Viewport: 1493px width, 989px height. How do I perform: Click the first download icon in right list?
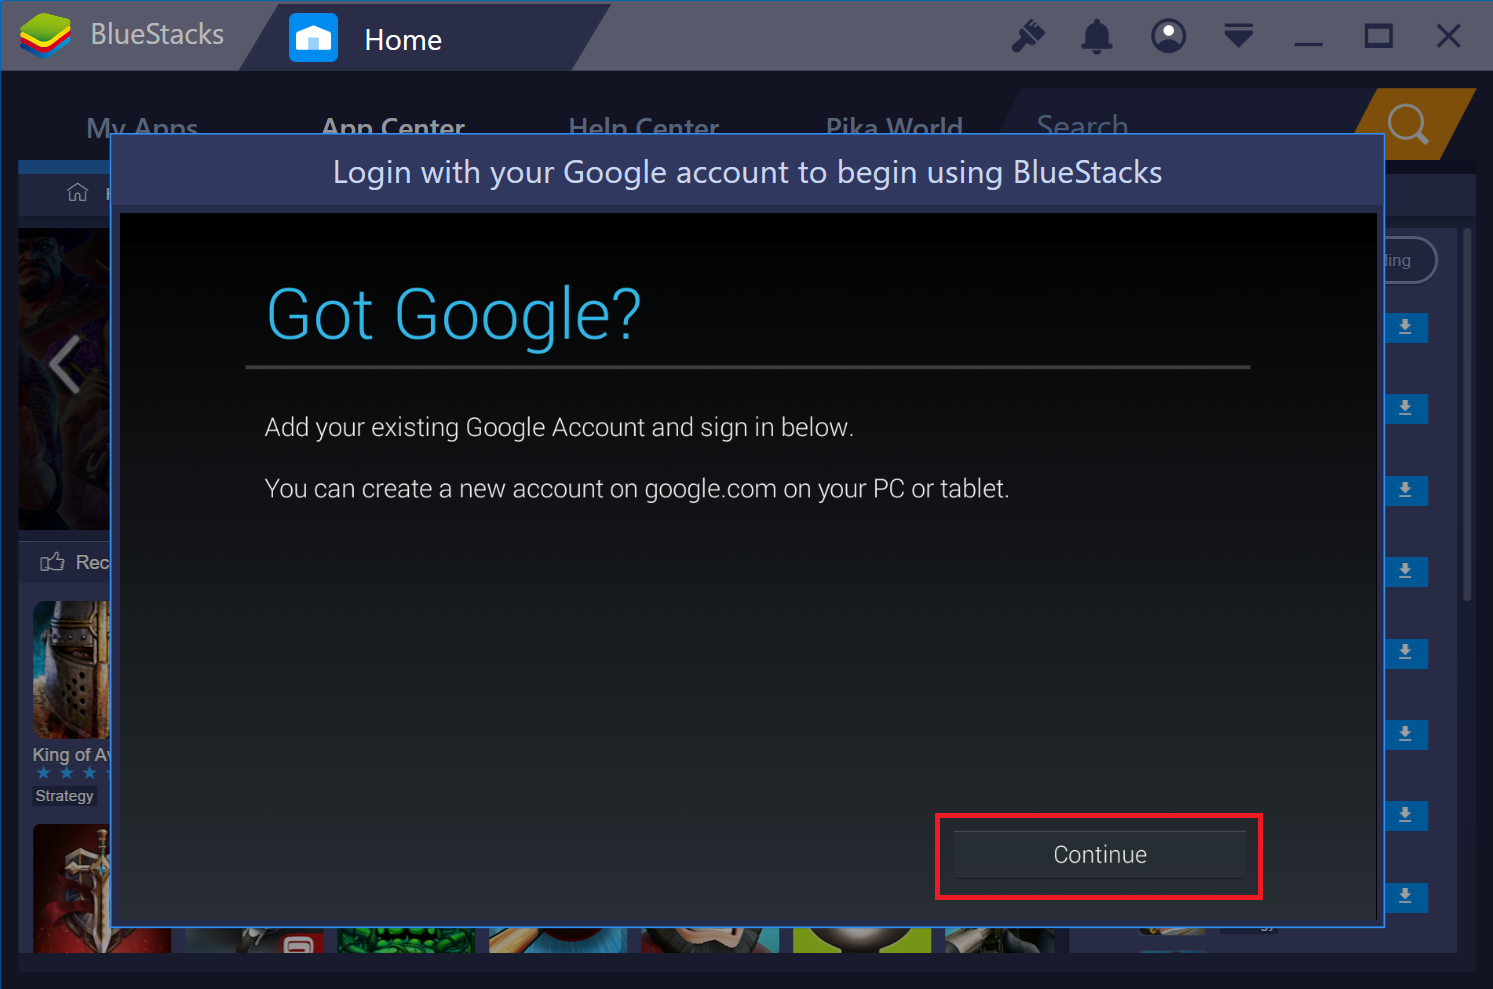point(1405,327)
